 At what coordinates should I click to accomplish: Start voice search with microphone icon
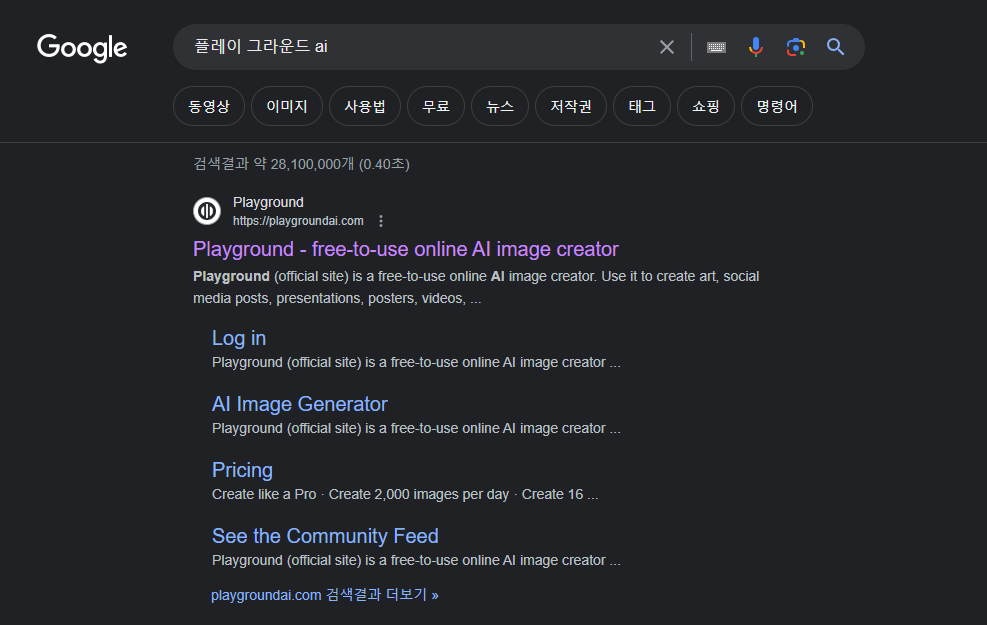pos(756,47)
